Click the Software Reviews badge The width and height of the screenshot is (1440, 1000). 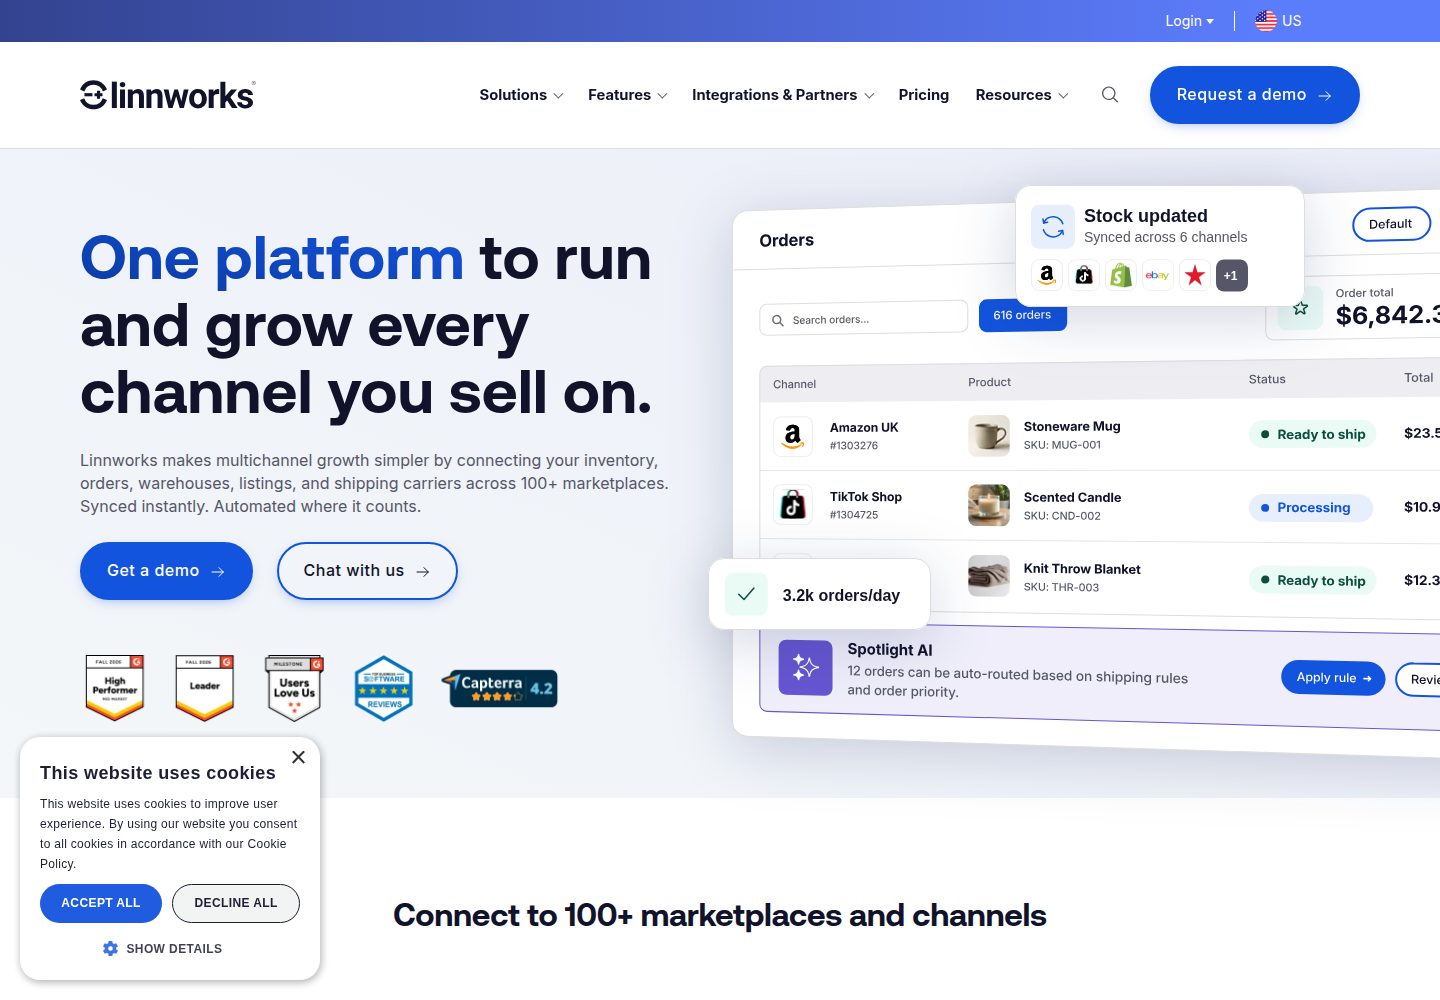(384, 688)
